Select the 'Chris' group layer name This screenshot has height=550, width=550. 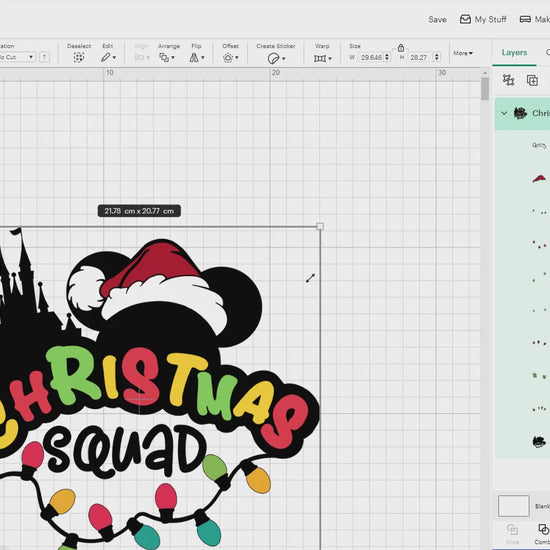[x=541, y=113]
